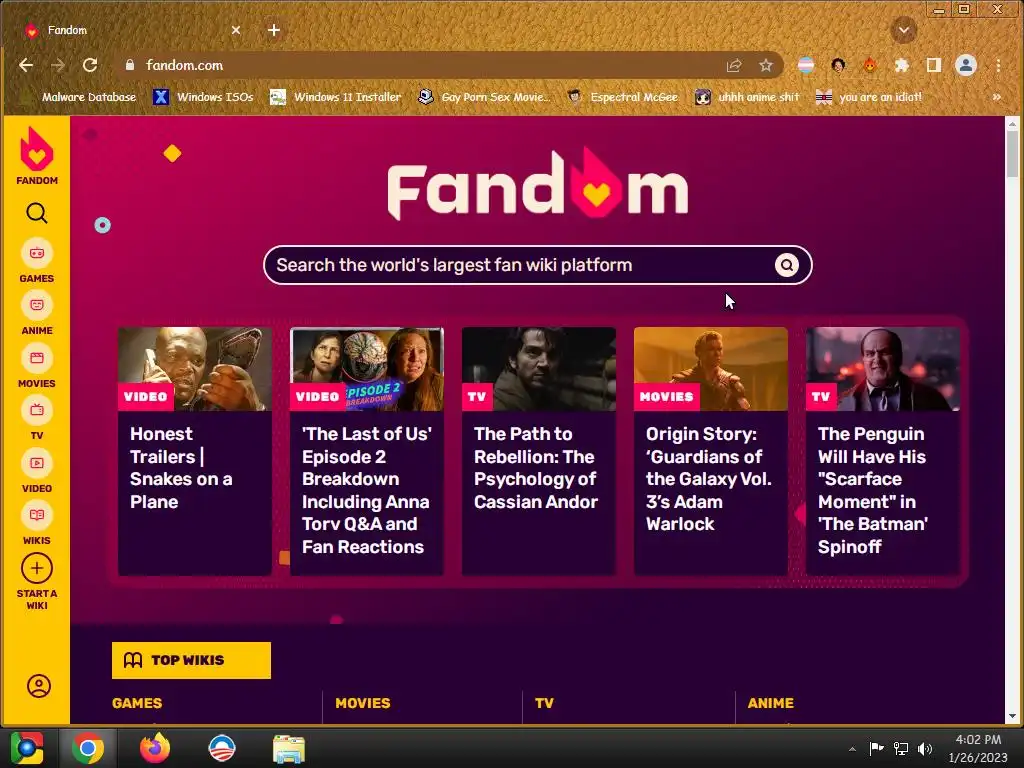Open the Fandom home logo in sidebar
This screenshot has width=1024, height=768.
[x=37, y=155]
